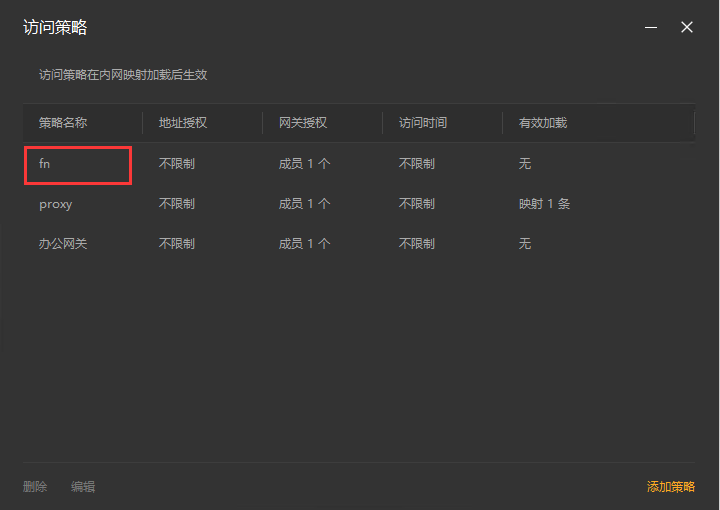Click 成员 1 个 in 办公网关 row
Viewport: 720px width, 510px height.
304,244
